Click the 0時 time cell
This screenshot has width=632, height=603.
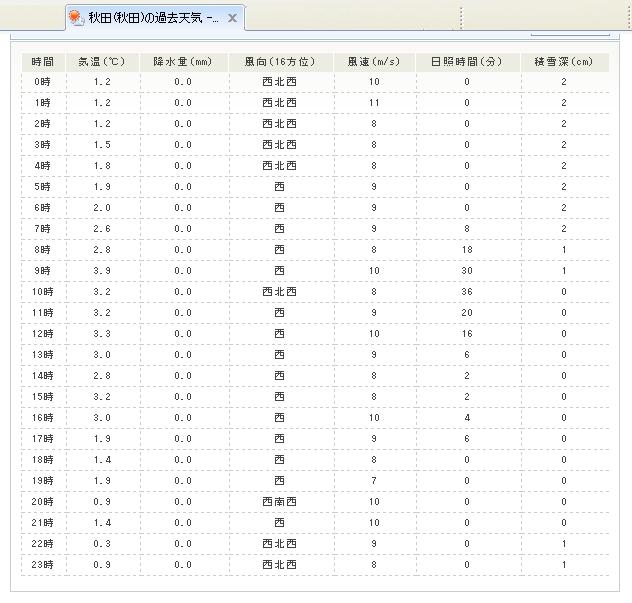click(42, 82)
